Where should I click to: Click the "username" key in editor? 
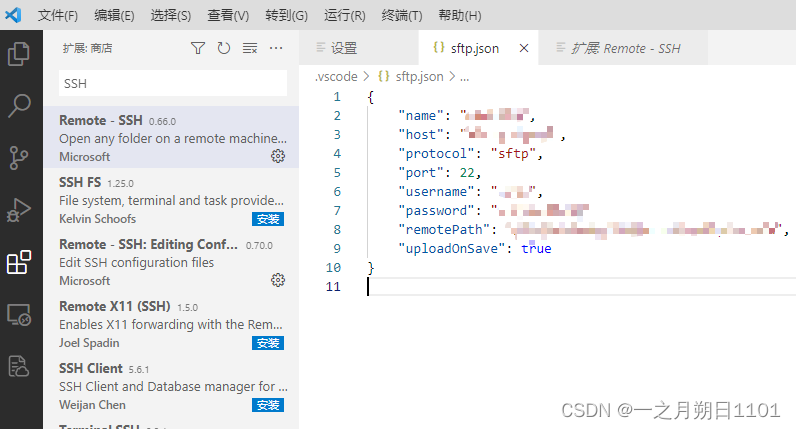point(436,191)
